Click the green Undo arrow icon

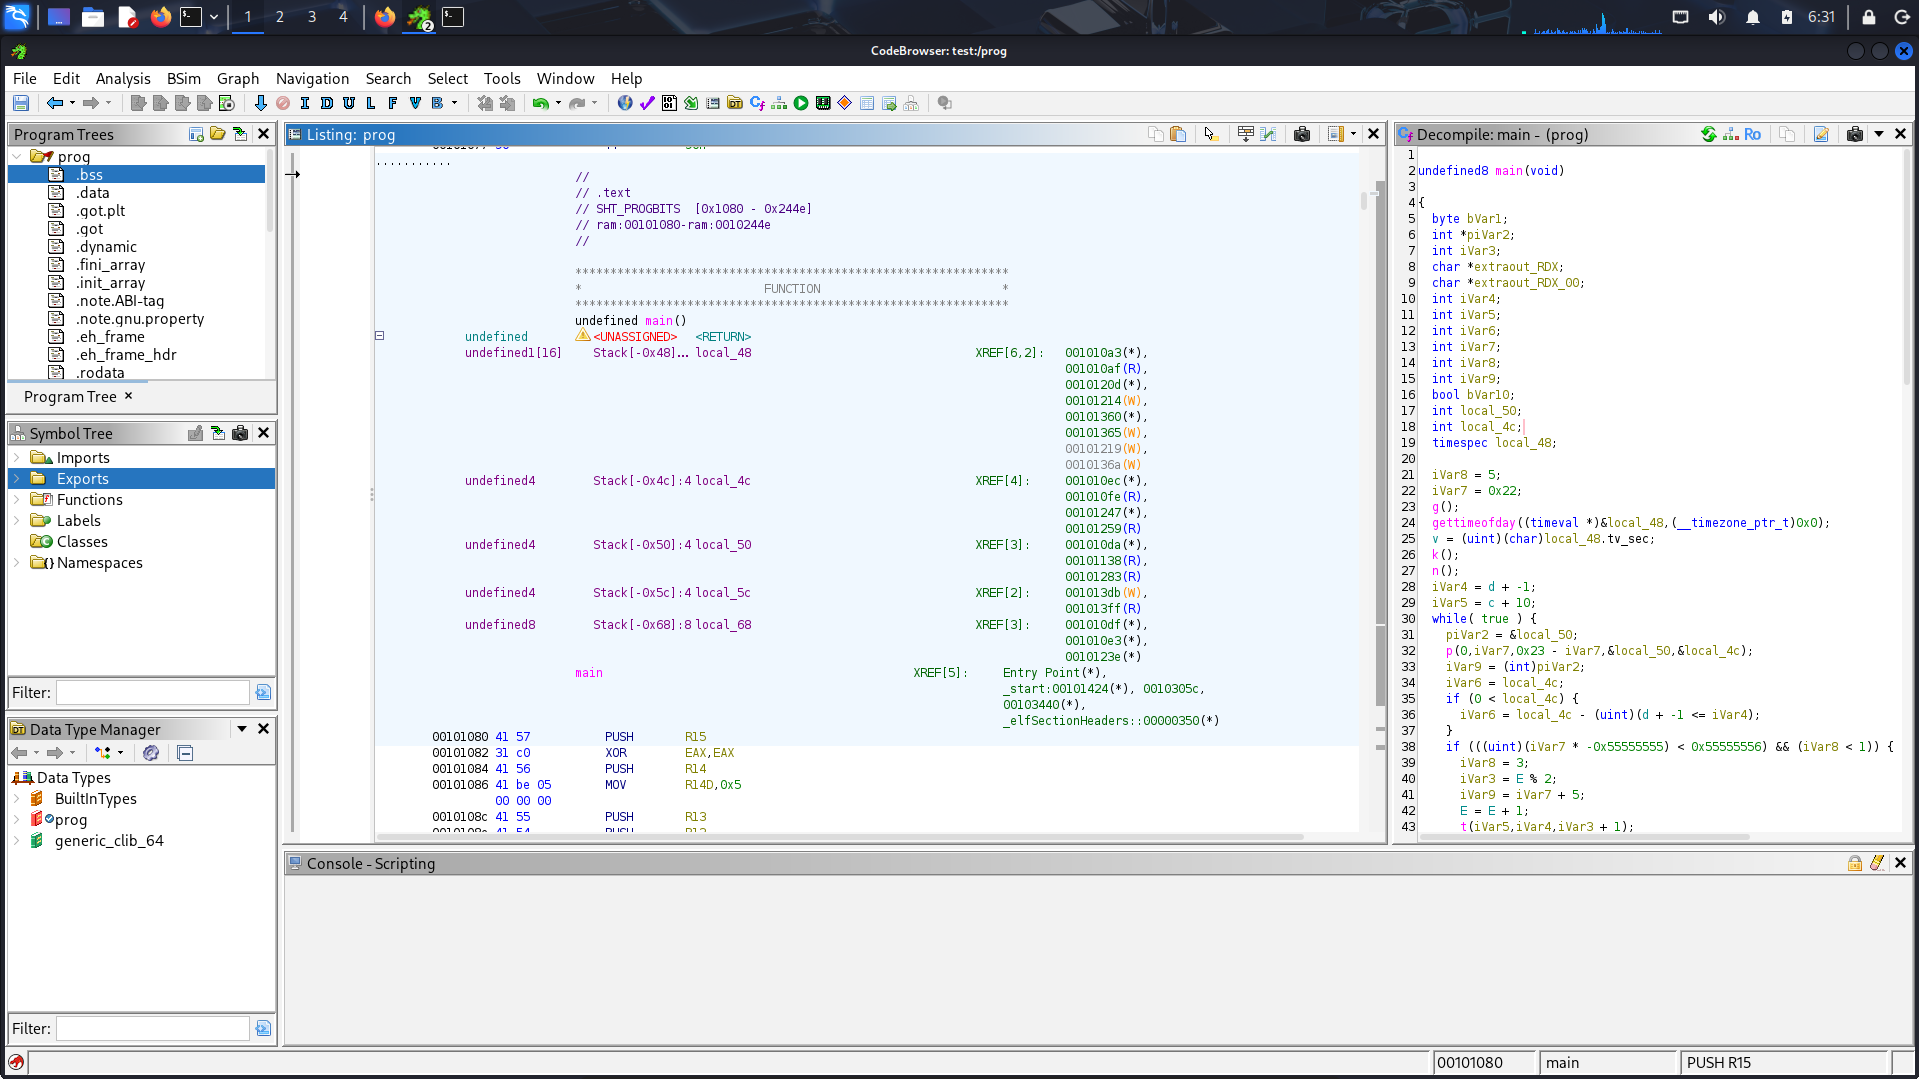540,103
